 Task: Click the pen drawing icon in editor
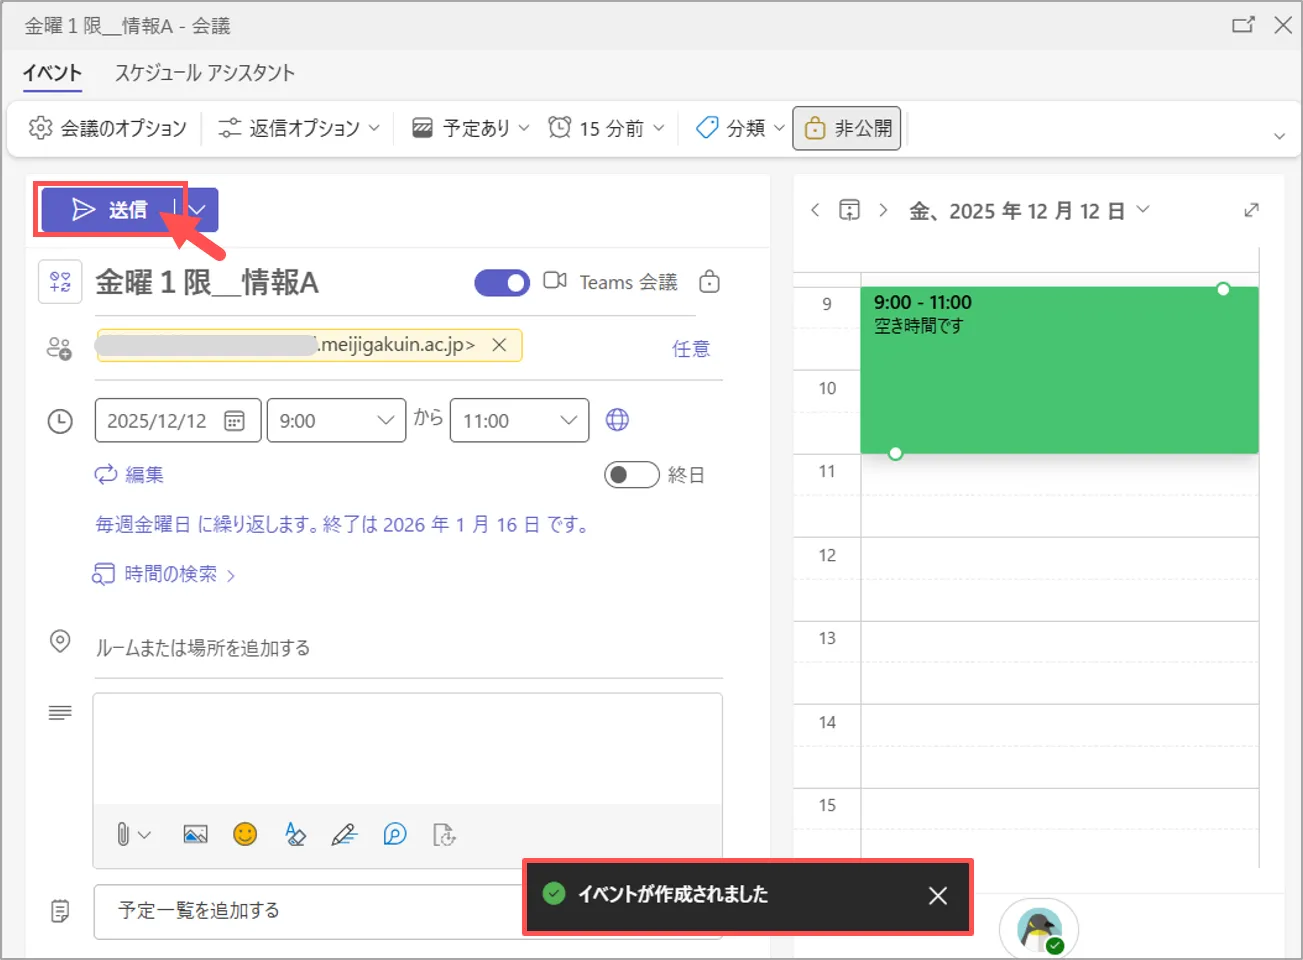344,834
